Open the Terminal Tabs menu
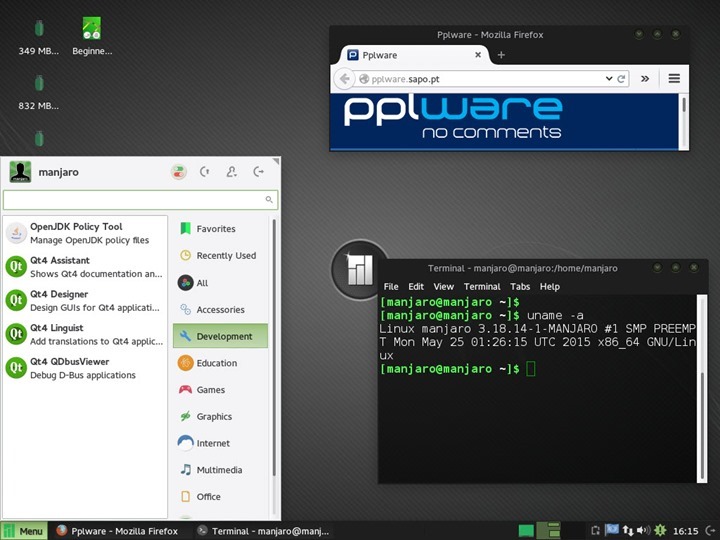The image size is (720, 540). (x=520, y=287)
